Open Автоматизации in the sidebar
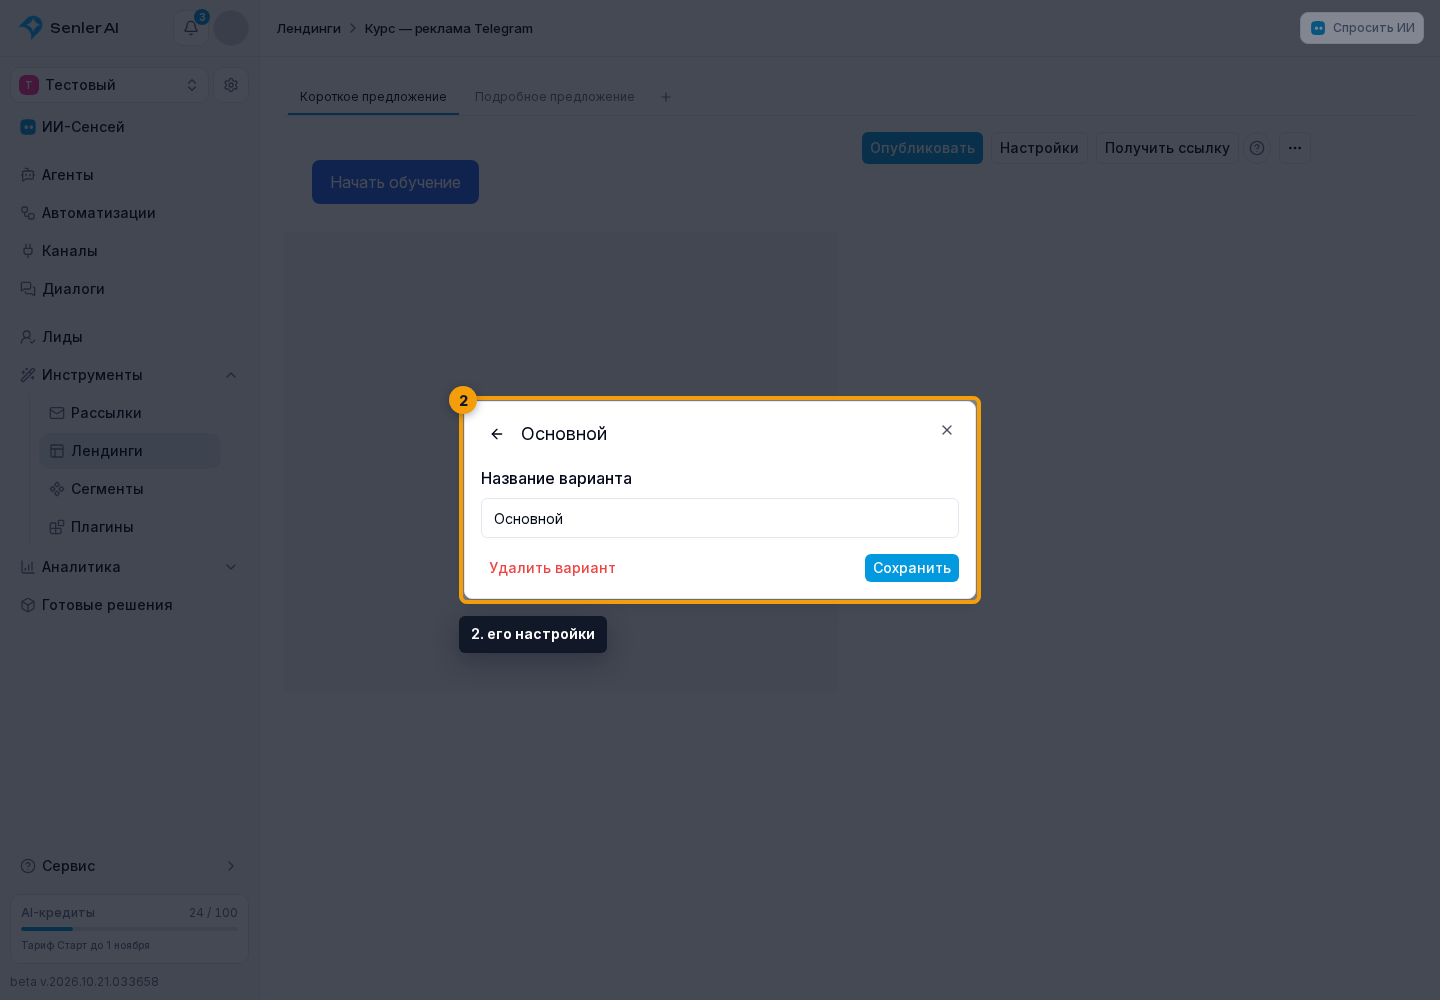 tap(129, 213)
